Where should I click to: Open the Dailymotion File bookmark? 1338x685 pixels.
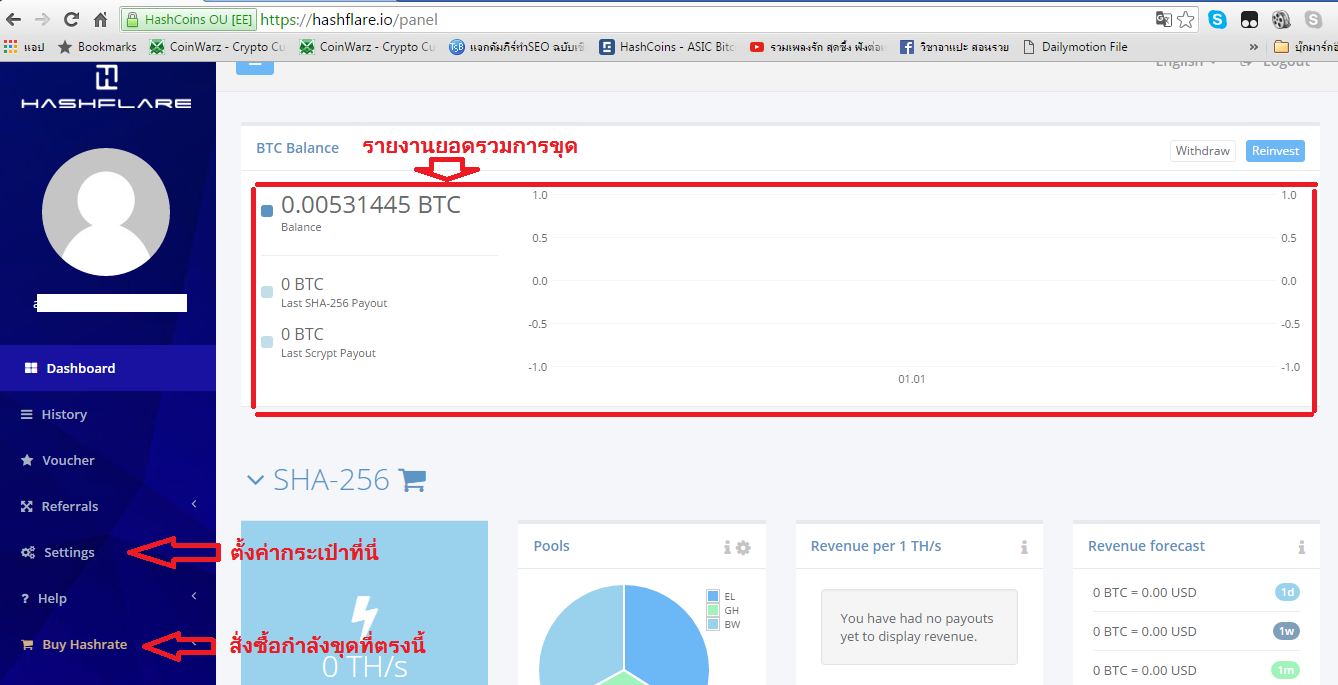click(1075, 46)
